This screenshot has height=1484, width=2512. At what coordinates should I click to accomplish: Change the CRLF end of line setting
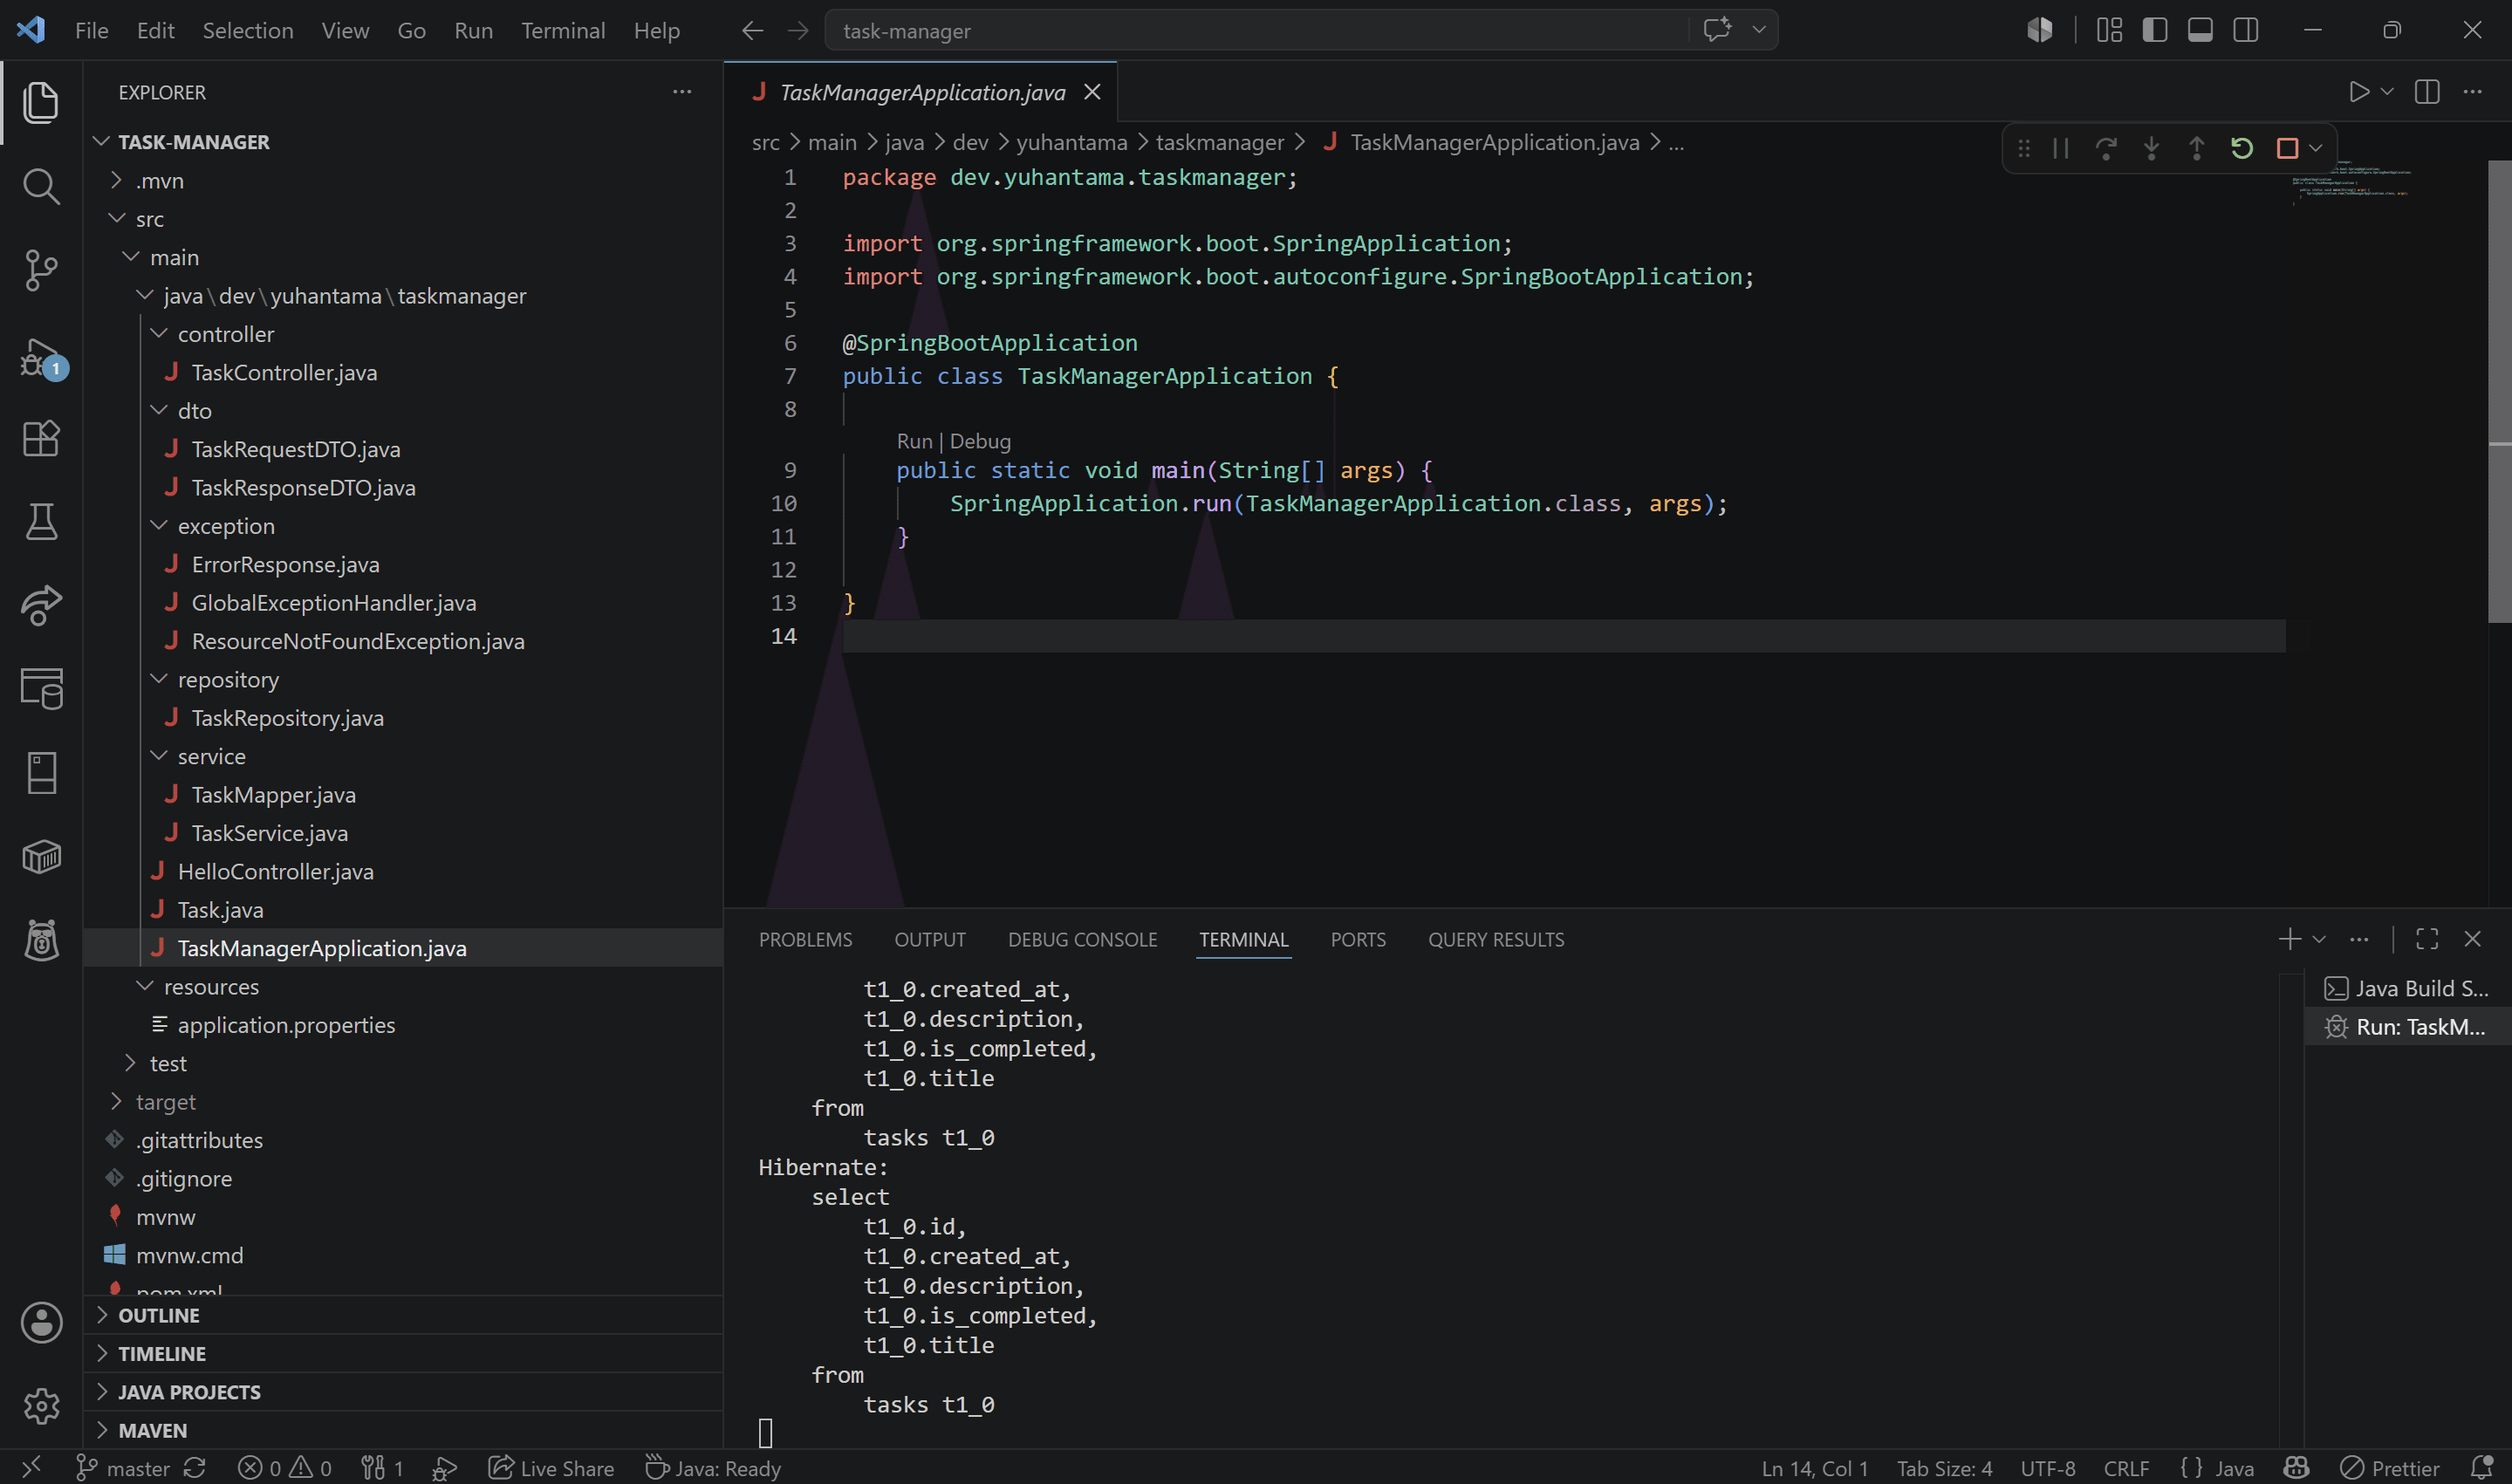(x=2126, y=1468)
